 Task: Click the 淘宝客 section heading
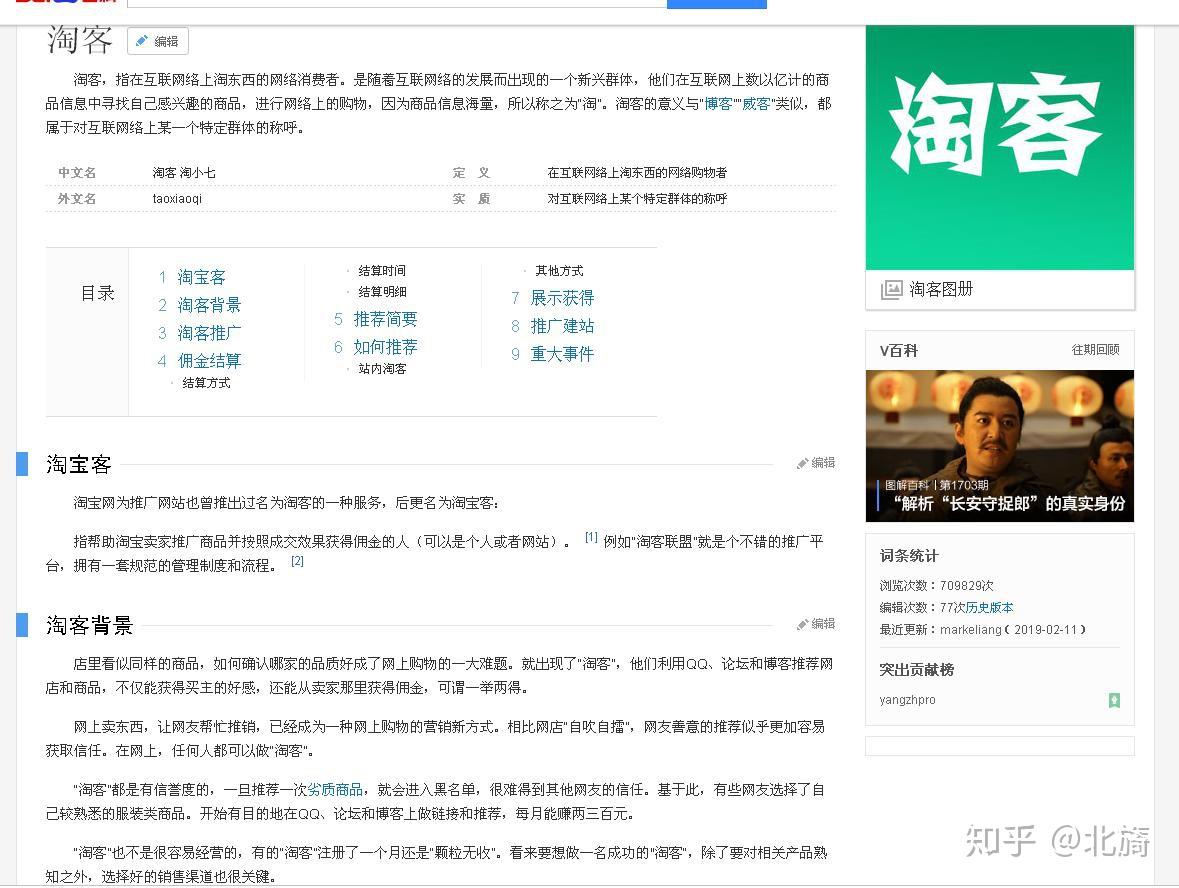click(x=78, y=464)
